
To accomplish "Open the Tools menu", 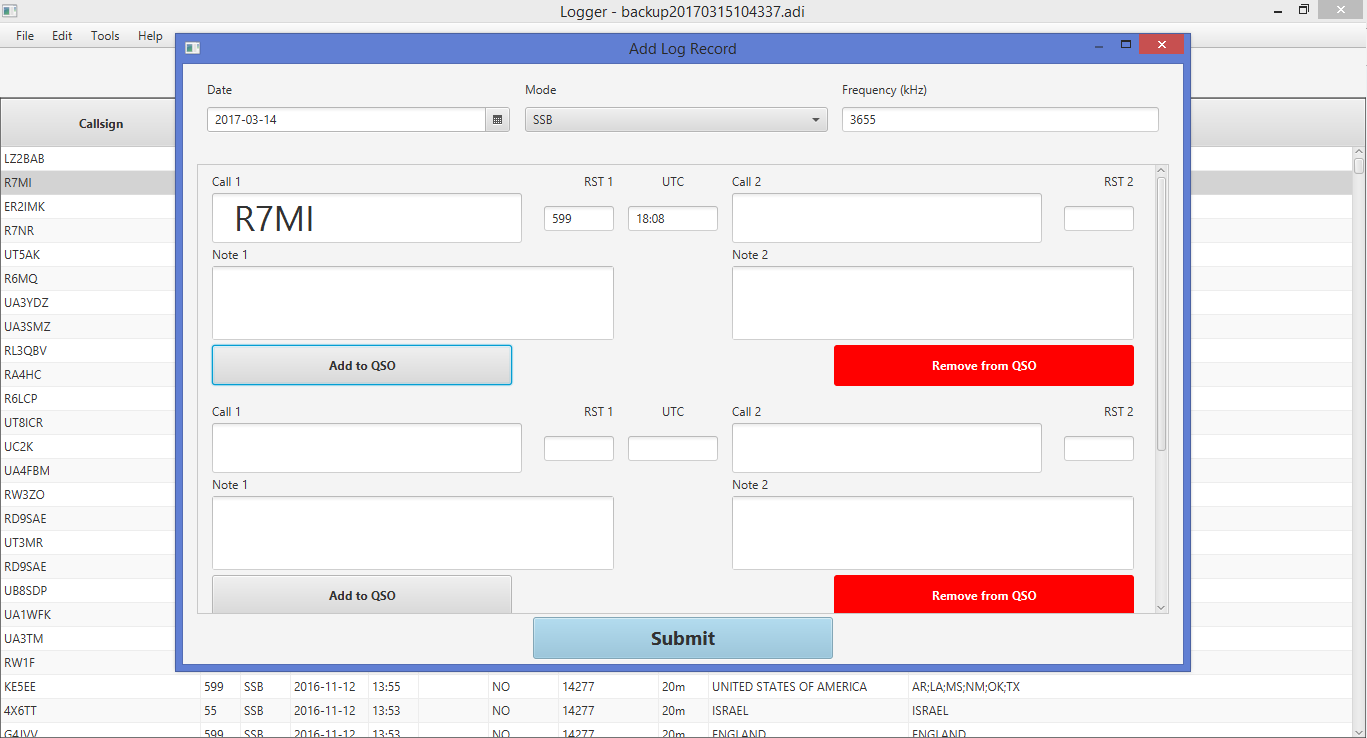I will (105, 36).
